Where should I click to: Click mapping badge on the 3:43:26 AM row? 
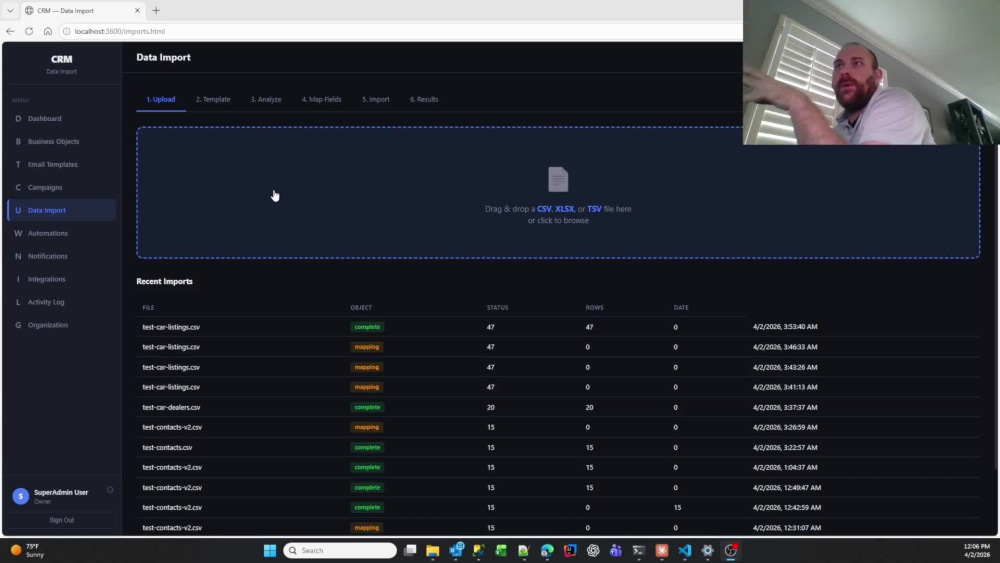click(367, 367)
